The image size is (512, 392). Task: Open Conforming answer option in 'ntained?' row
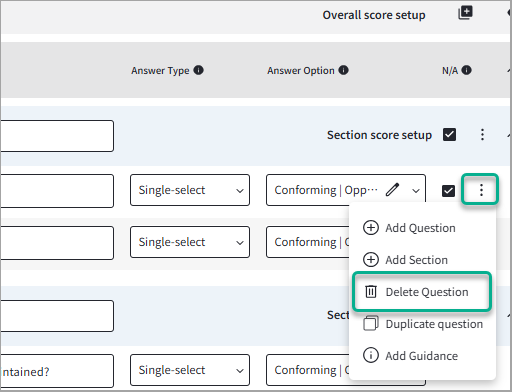coord(307,370)
